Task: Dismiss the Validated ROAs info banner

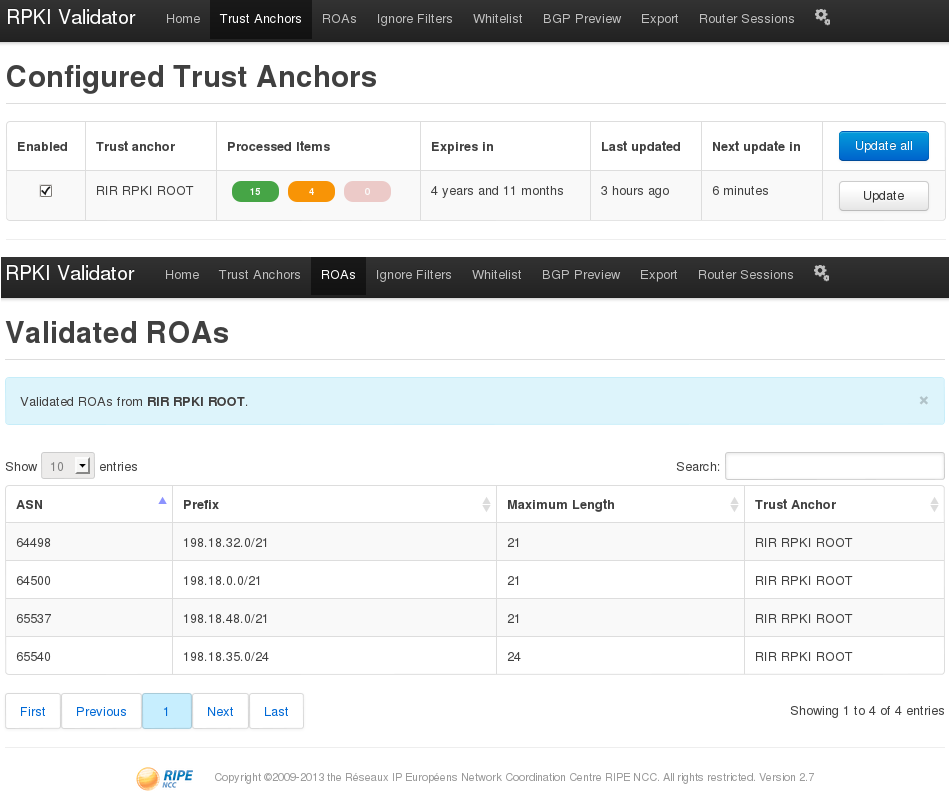Action: coord(924,400)
